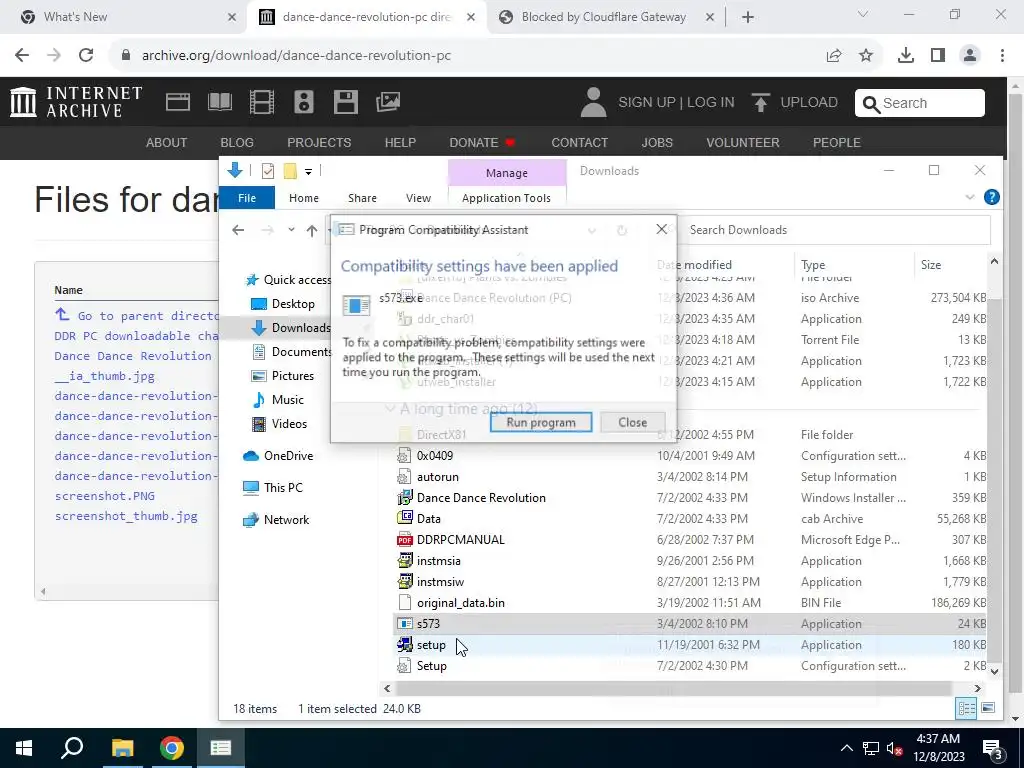Open Chrome tab search dropdown
This screenshot has width=1024, height=768.
point(863,14)
